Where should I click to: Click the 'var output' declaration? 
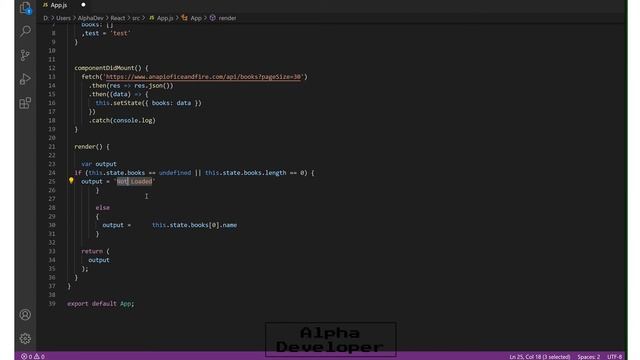[99, 164]
